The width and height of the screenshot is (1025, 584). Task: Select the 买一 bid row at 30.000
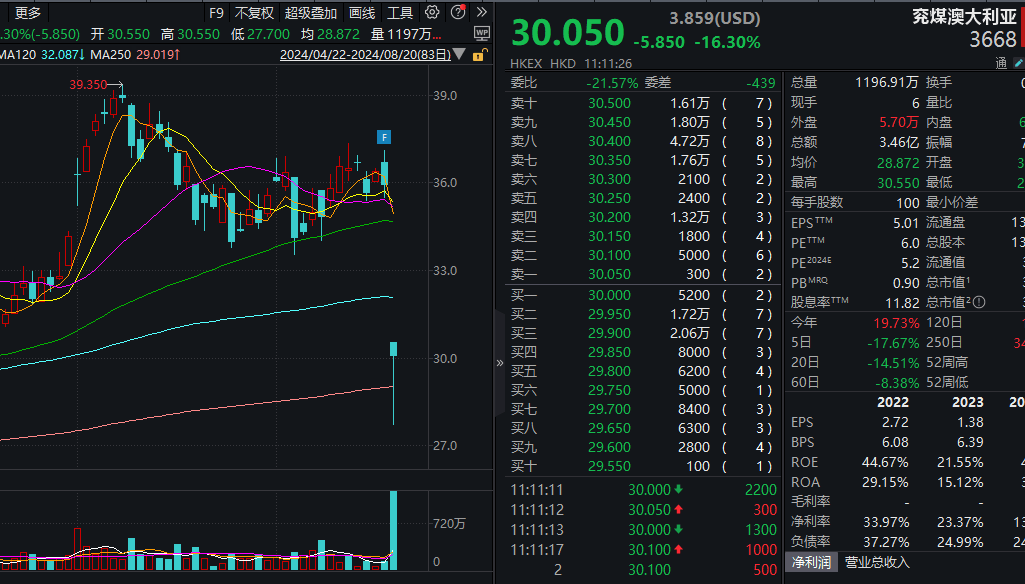(x=640, y=295)
